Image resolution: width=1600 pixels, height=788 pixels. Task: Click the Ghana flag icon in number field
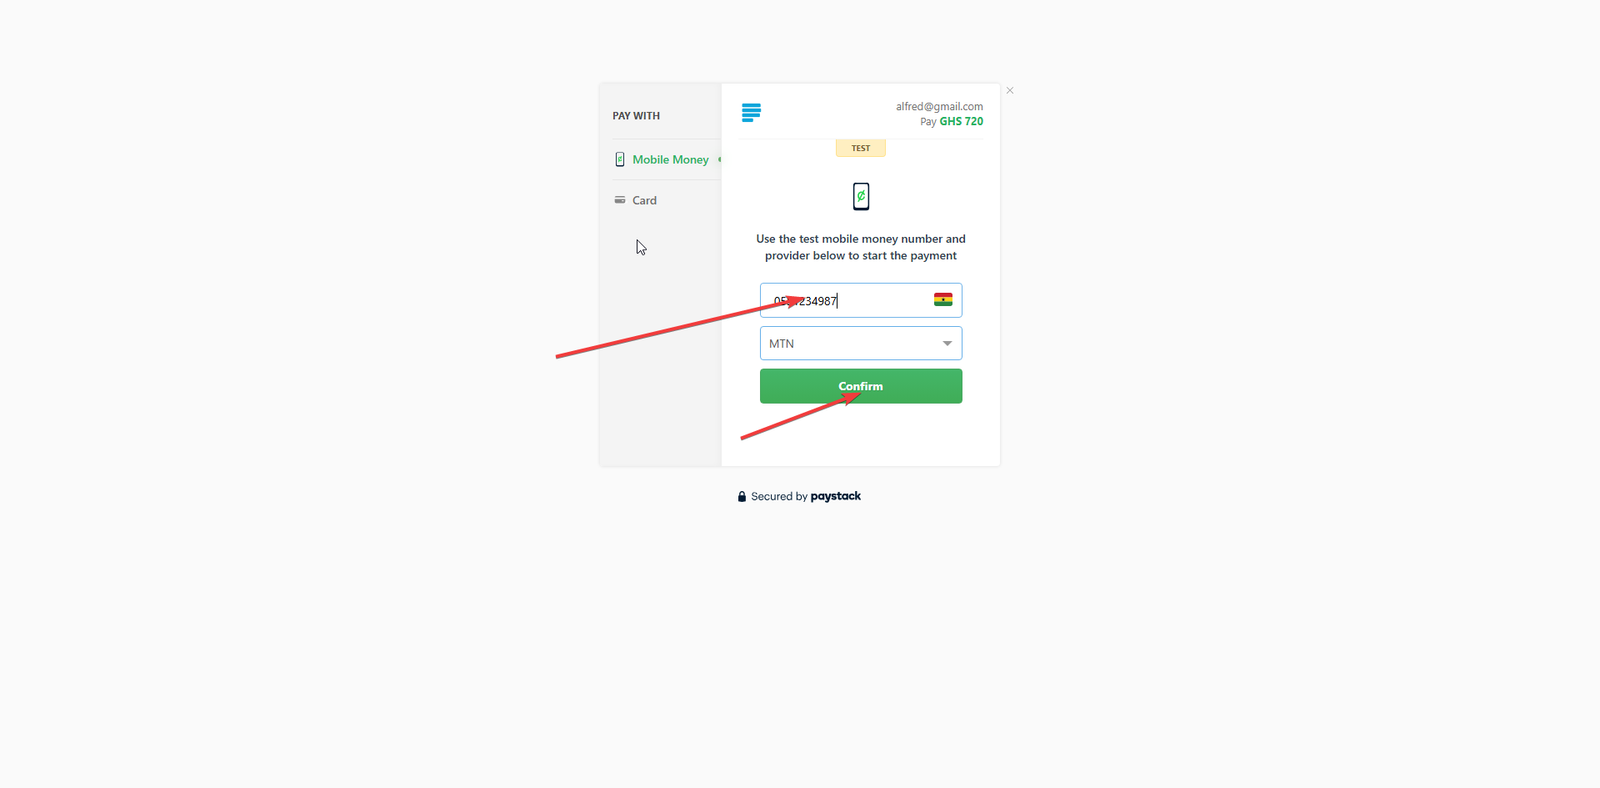click(x=943, y=299)
